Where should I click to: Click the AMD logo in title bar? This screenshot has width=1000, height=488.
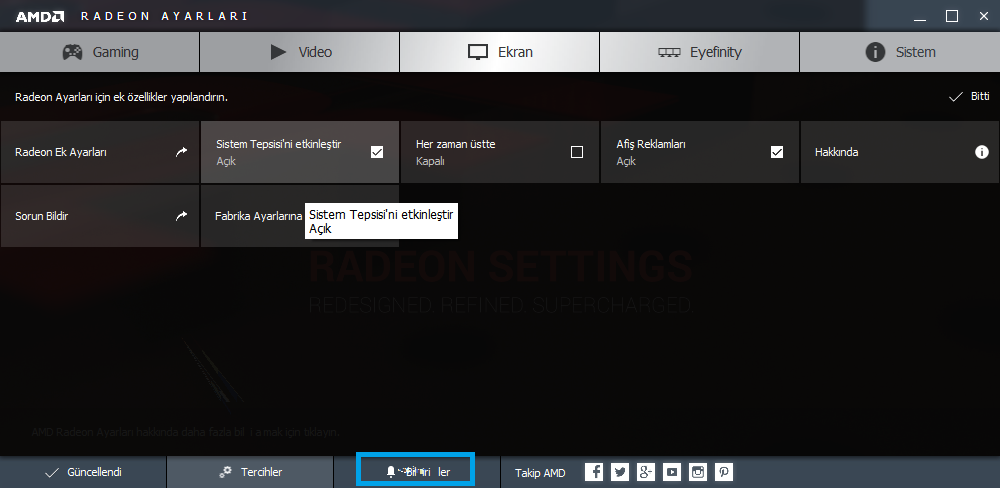click(40, 17)
